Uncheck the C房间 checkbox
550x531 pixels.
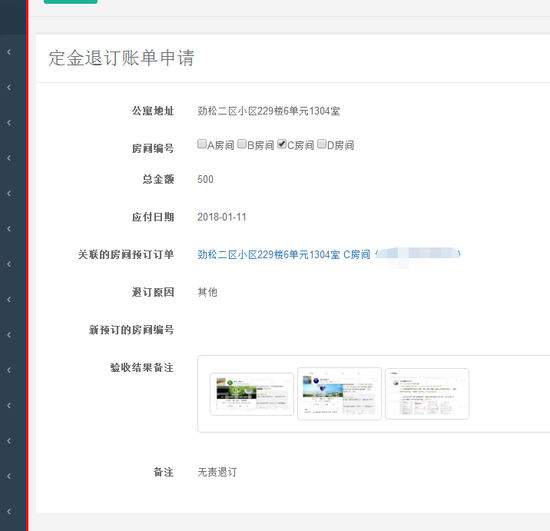[x=282, y=144]
